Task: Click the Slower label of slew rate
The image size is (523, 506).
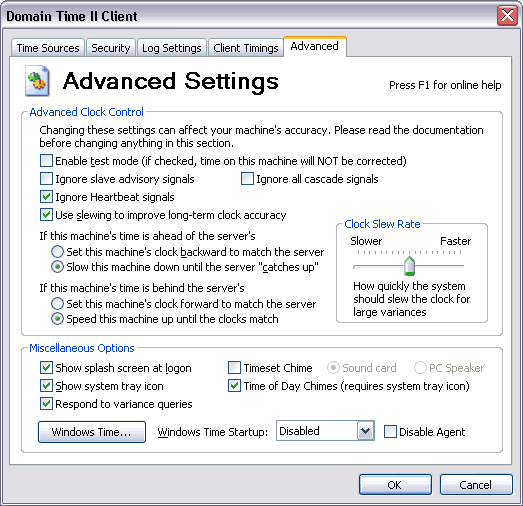Action: (x=366, y=241)
